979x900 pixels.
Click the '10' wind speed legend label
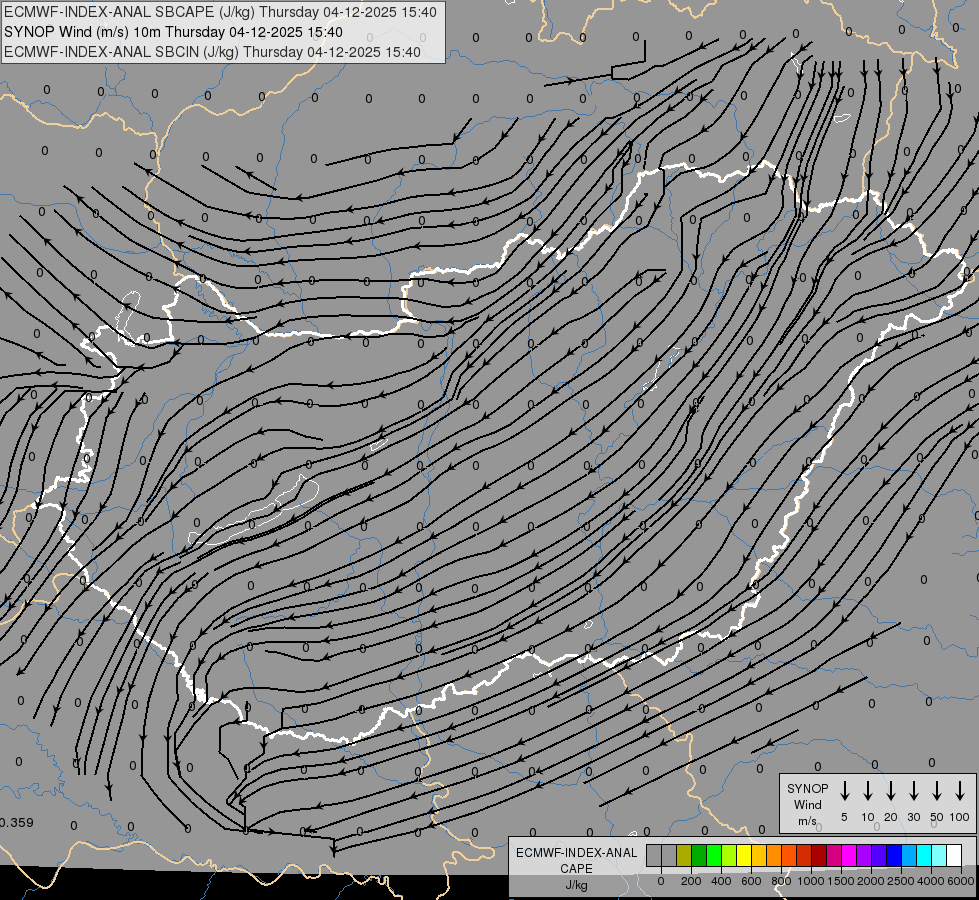[868, 817]
